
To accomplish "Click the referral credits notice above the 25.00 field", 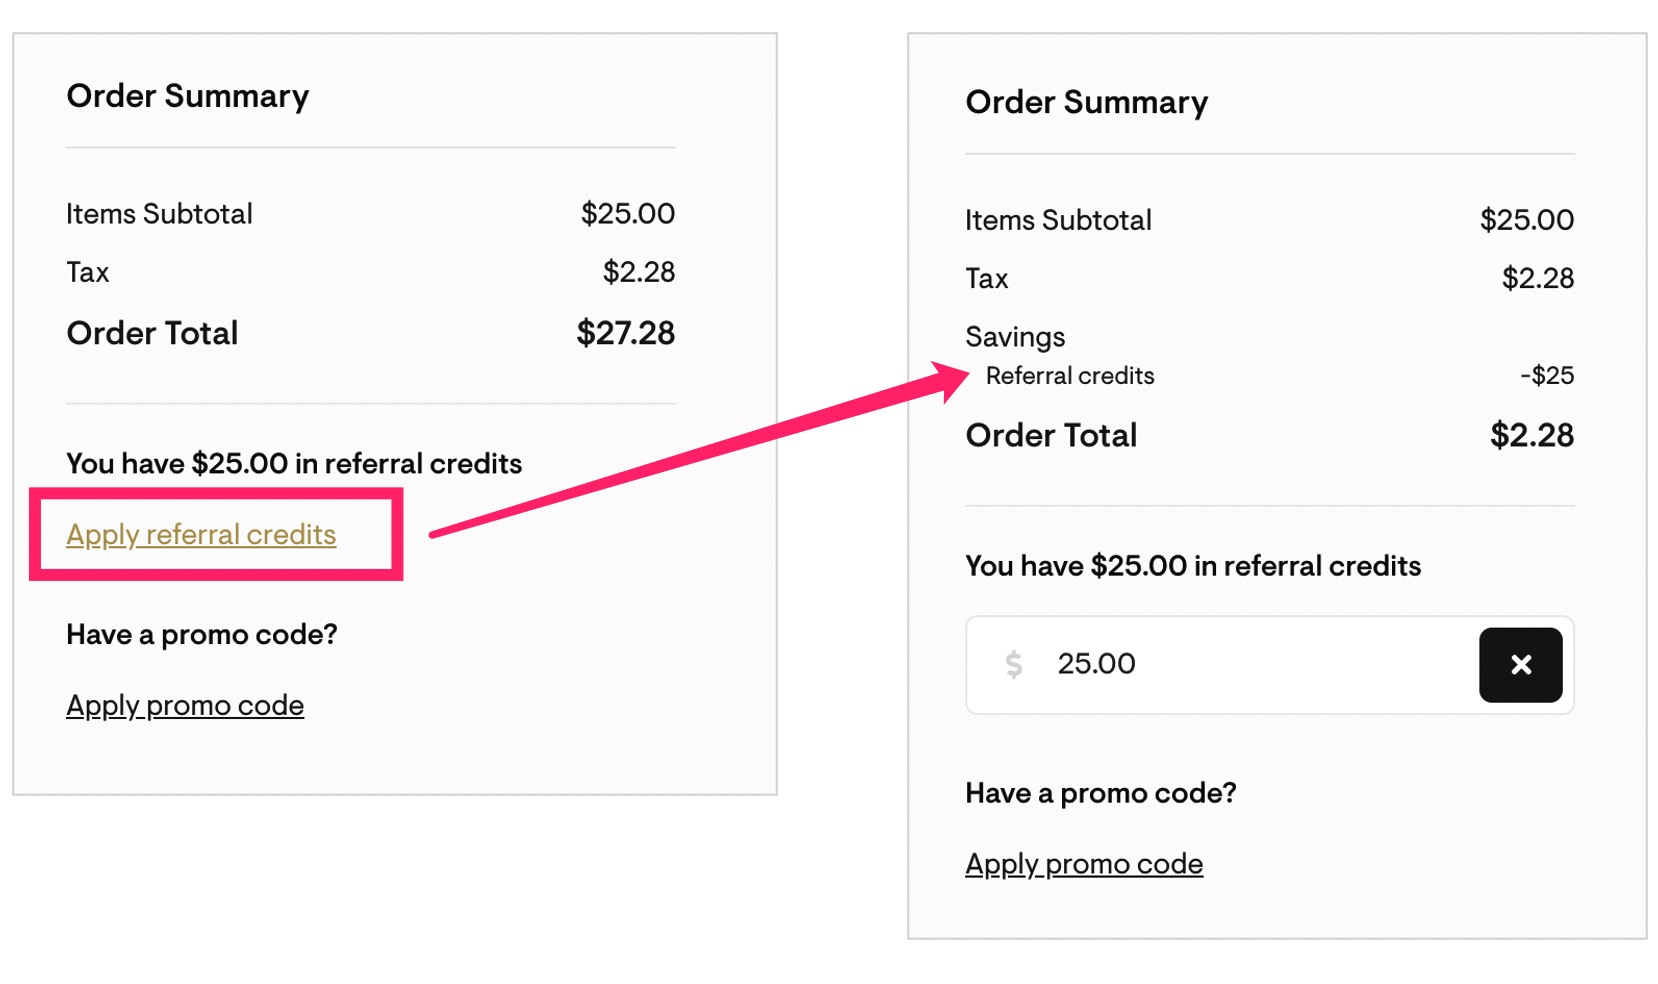I will tap(1193, 566).
